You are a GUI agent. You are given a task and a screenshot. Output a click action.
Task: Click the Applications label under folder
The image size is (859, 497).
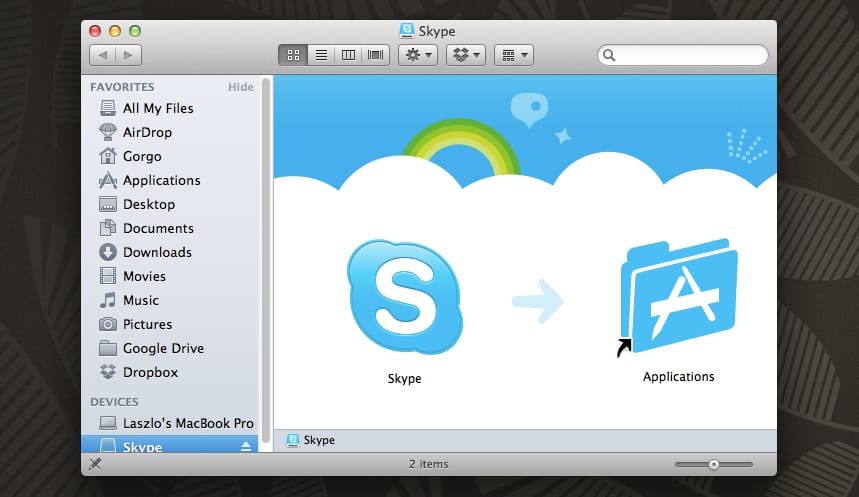coord(678,377)
